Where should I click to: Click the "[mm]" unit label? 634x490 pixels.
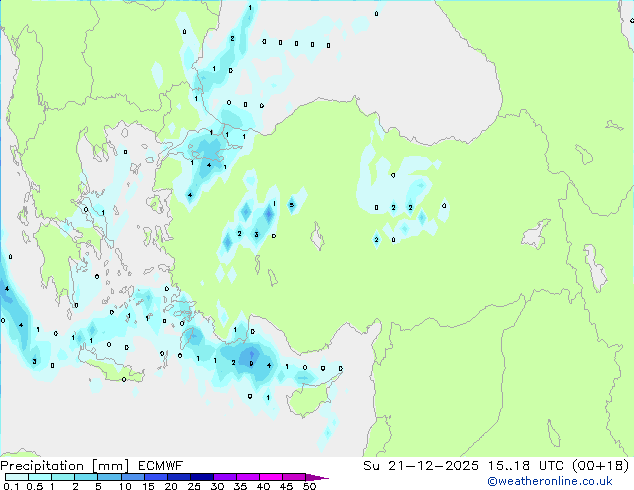(x=110, y=466)
